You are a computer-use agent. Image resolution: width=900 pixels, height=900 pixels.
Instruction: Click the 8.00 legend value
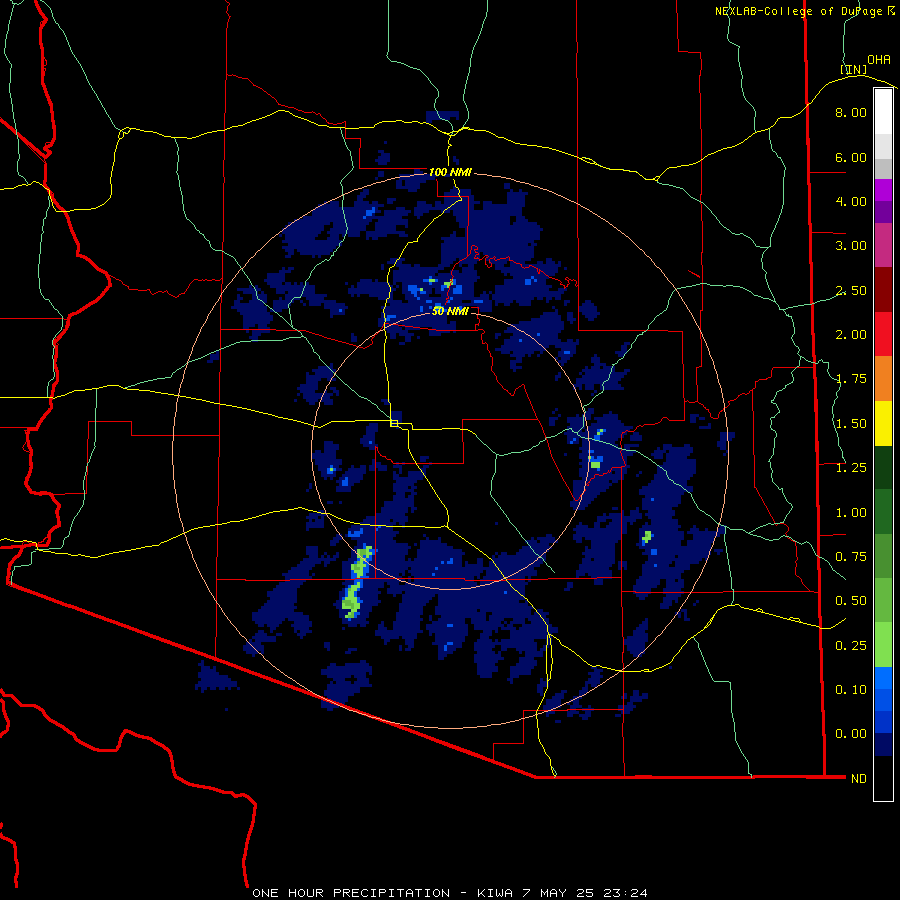[x=851, y=112]
